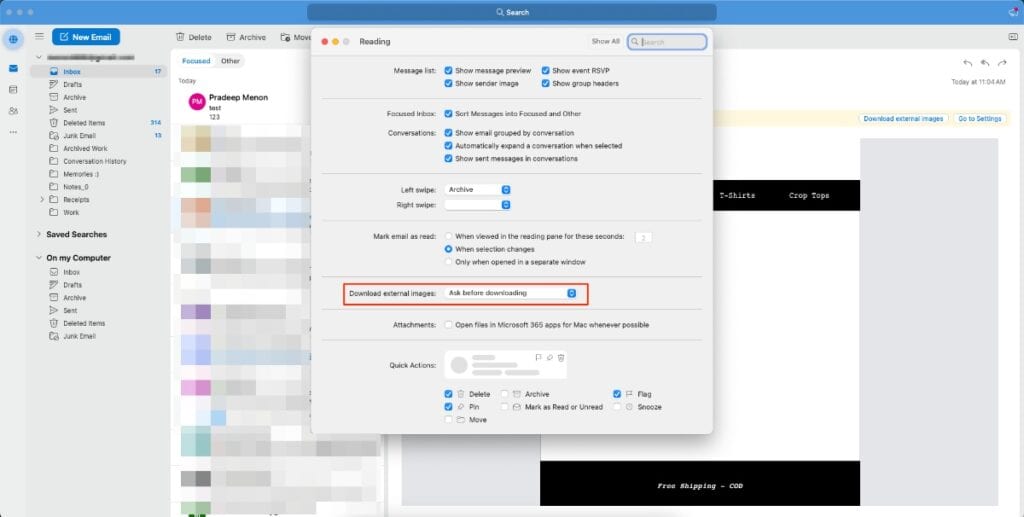Select When selection changes radio option
The width and height of the screenshot is (1024, 517).
pyautogui.click(x=448, y=249)
